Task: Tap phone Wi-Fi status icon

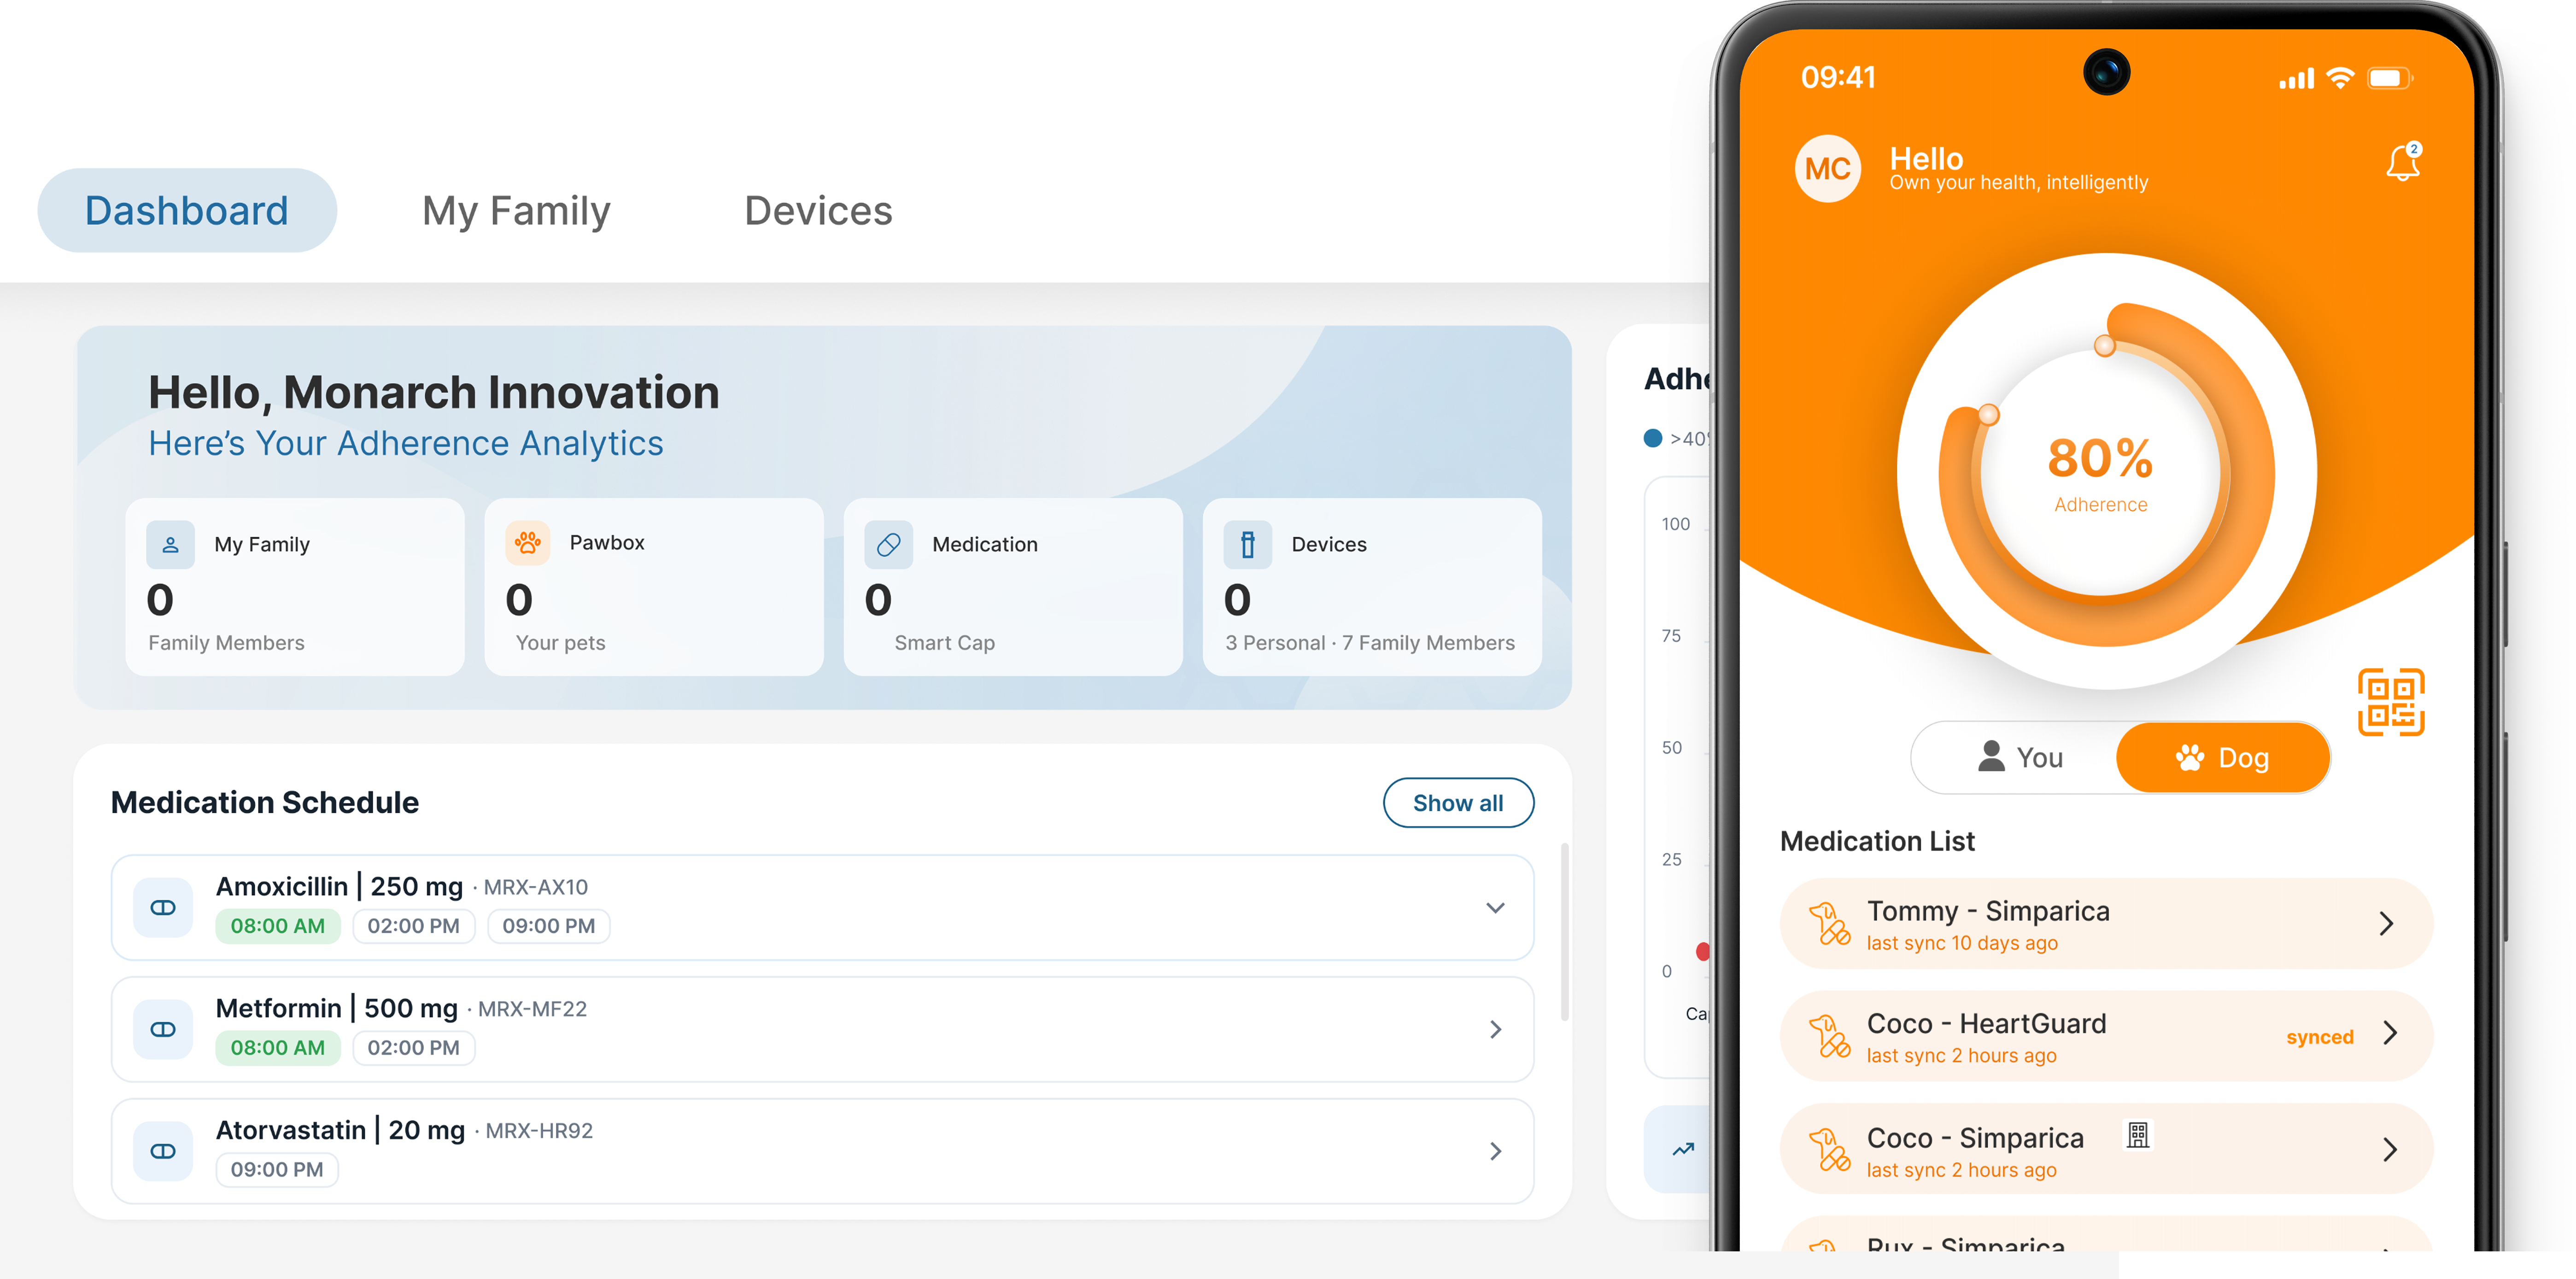Action: click(x=2341, y=77)
